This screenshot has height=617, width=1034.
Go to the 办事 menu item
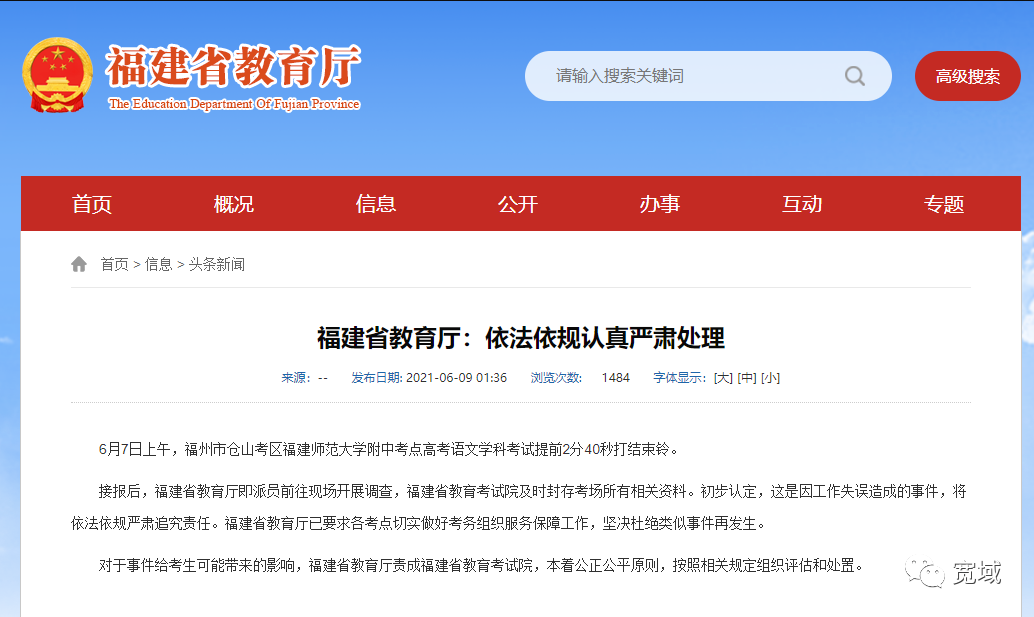click(659, 203)
